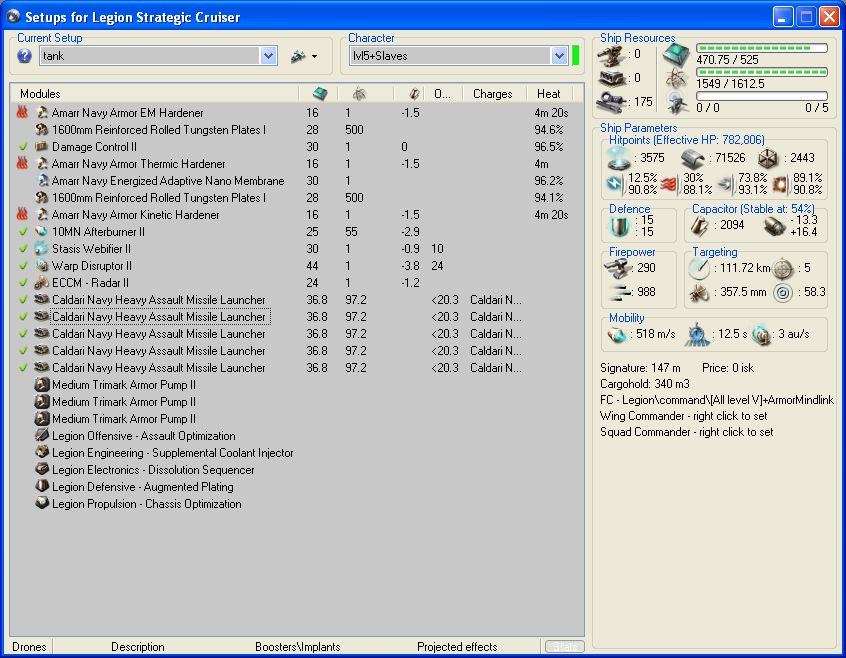The image size is (846, 658).
Task: Toggle checkmark on dotted-outline selected missile launcher row
Action: 23,317
